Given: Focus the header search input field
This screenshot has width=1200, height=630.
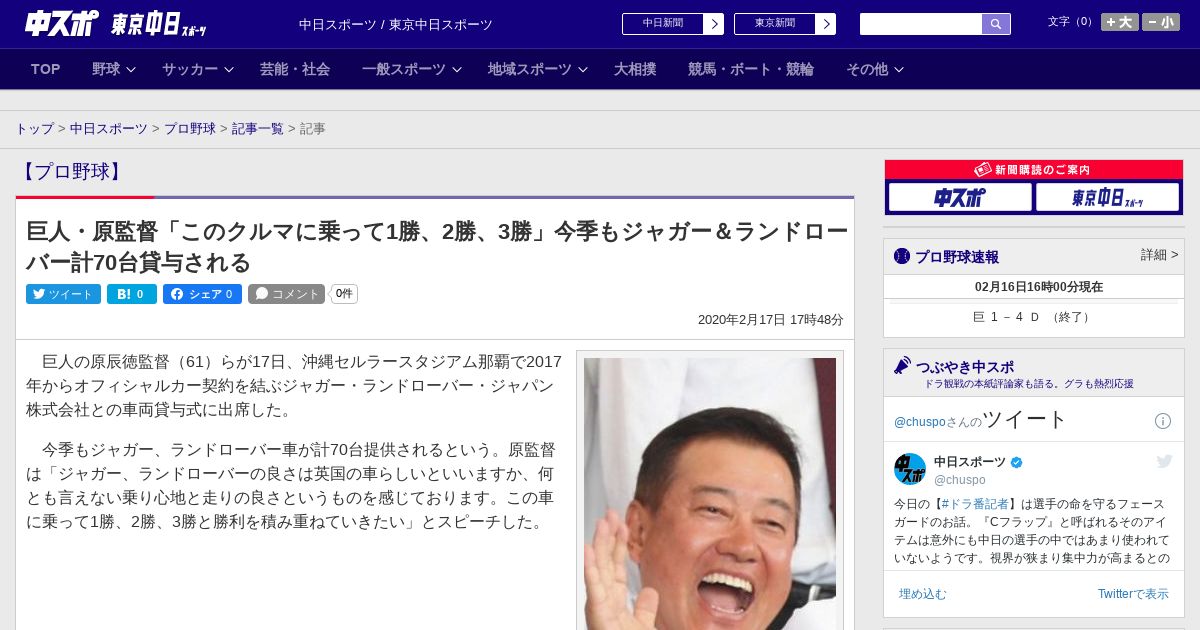Looking at the screenshot, I should pyautogui.click(x=921, y=24).
